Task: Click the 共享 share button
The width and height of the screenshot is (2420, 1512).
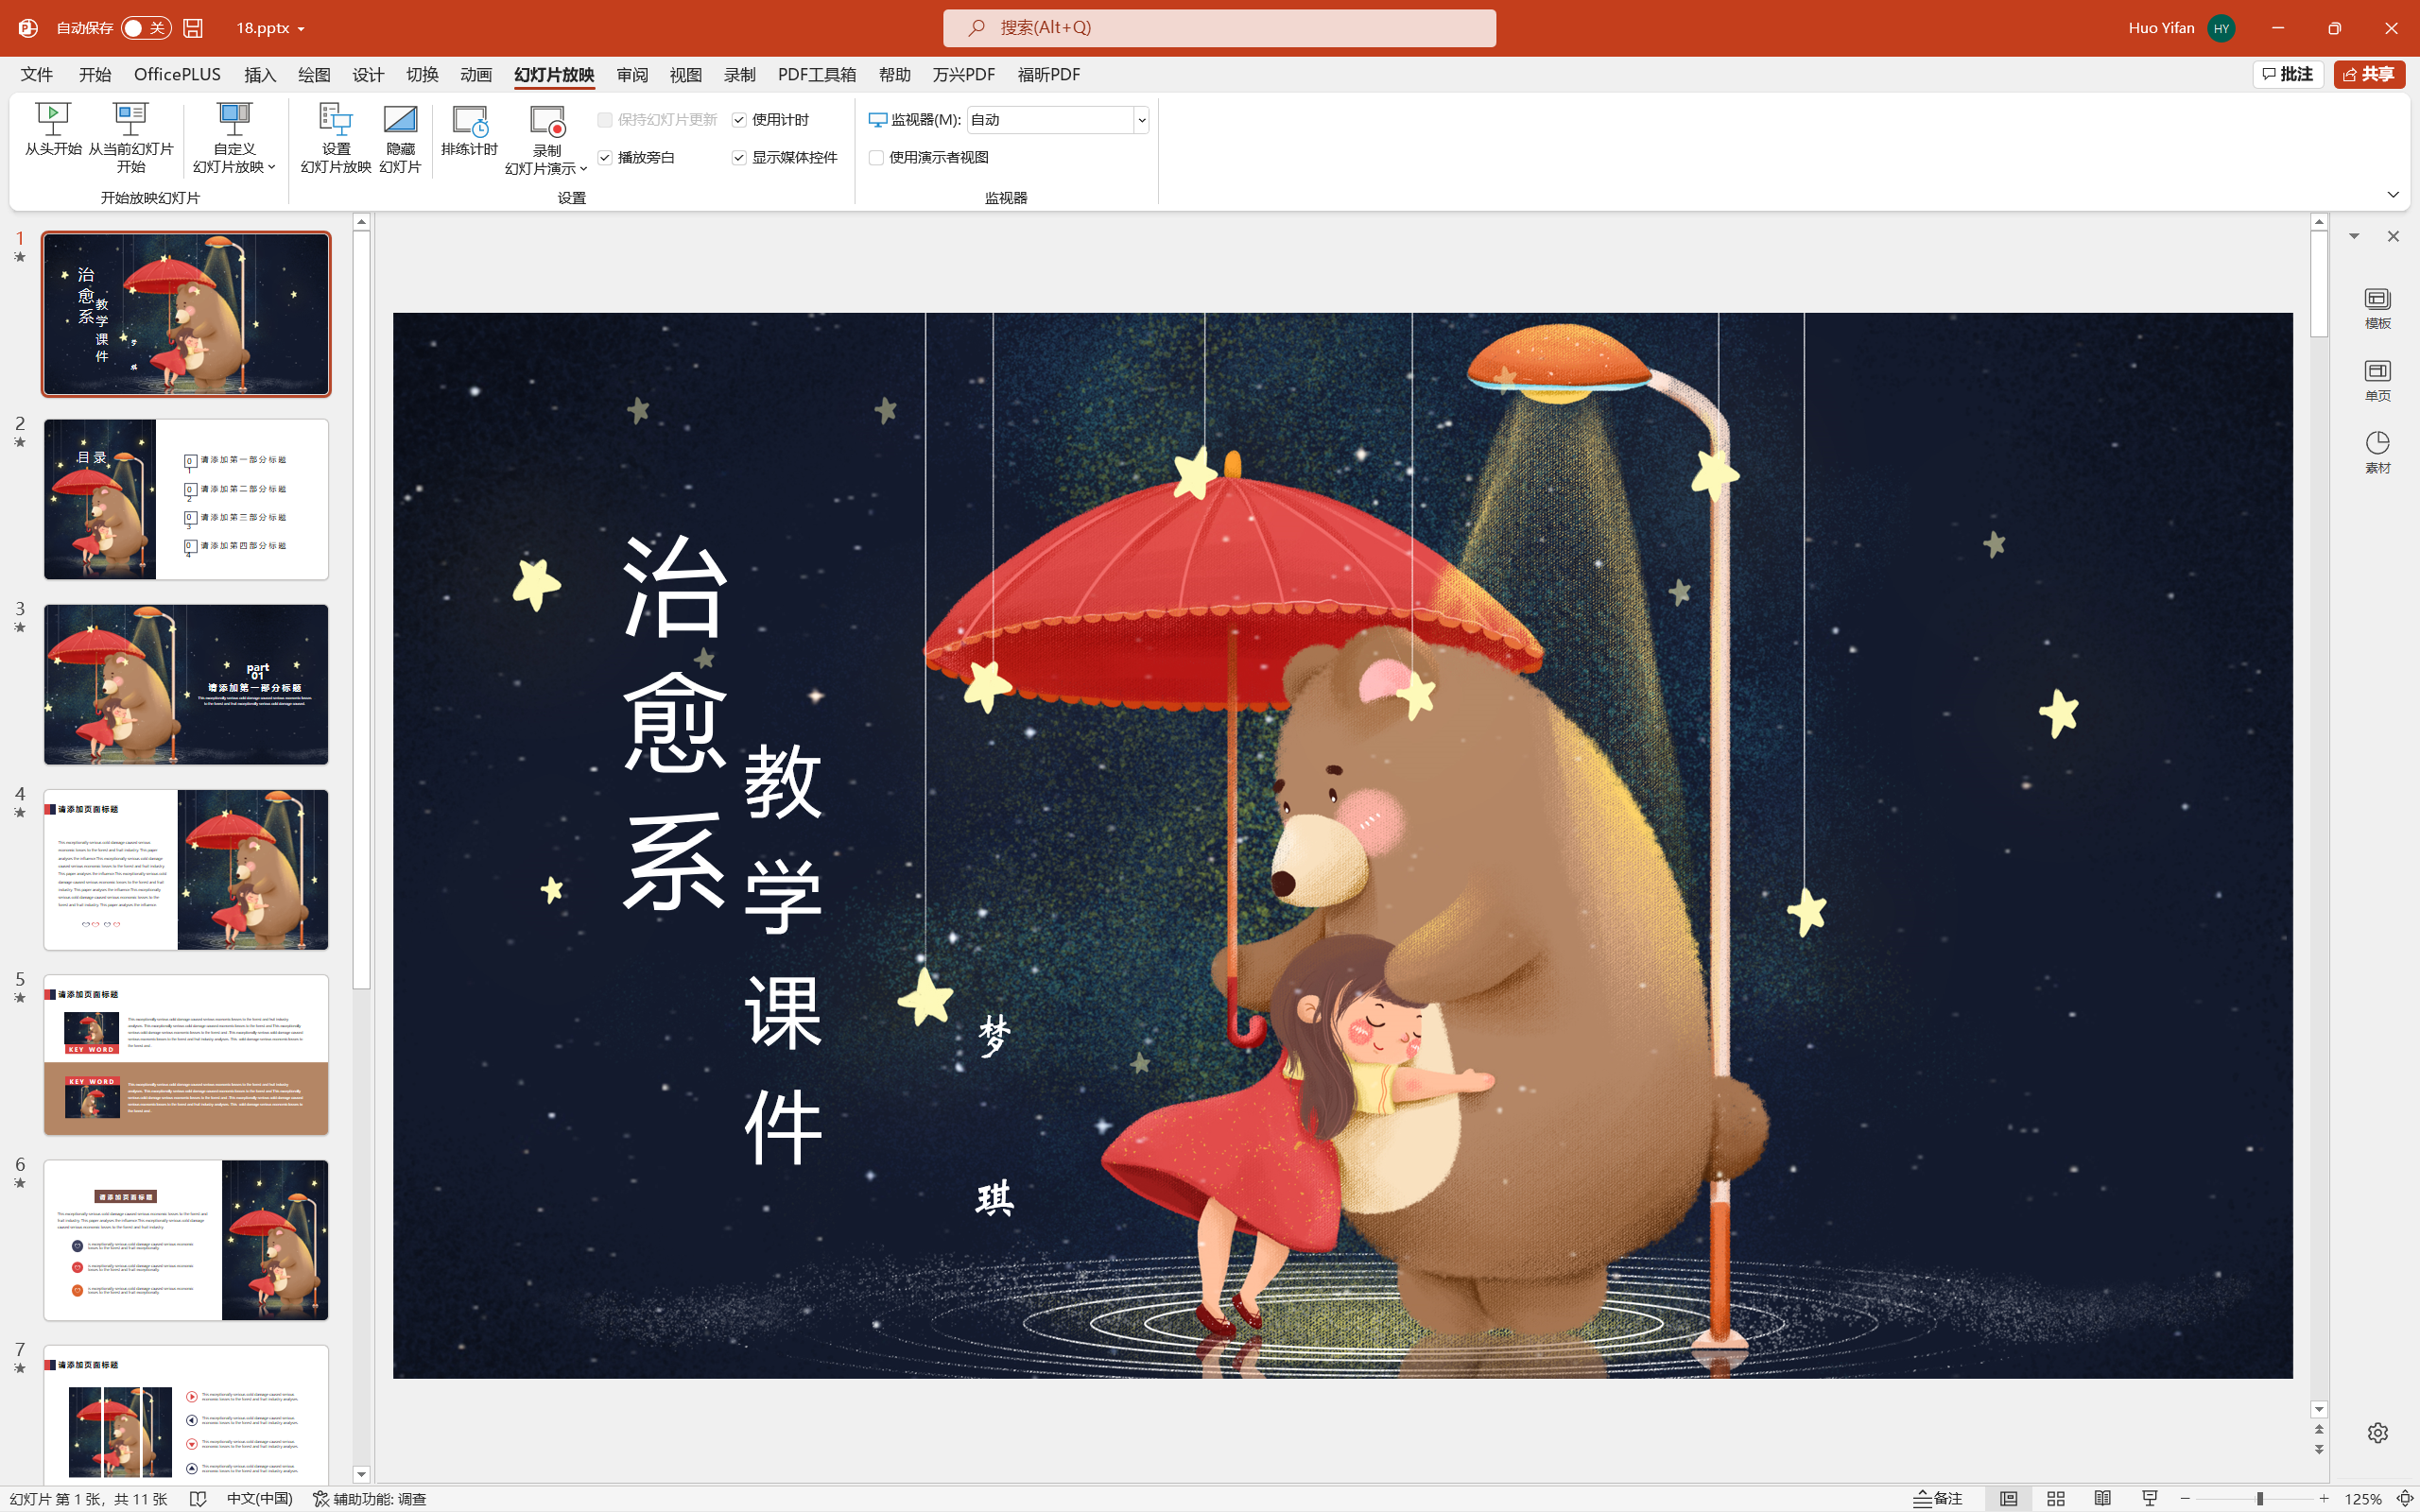Action: coord(2368,74)
